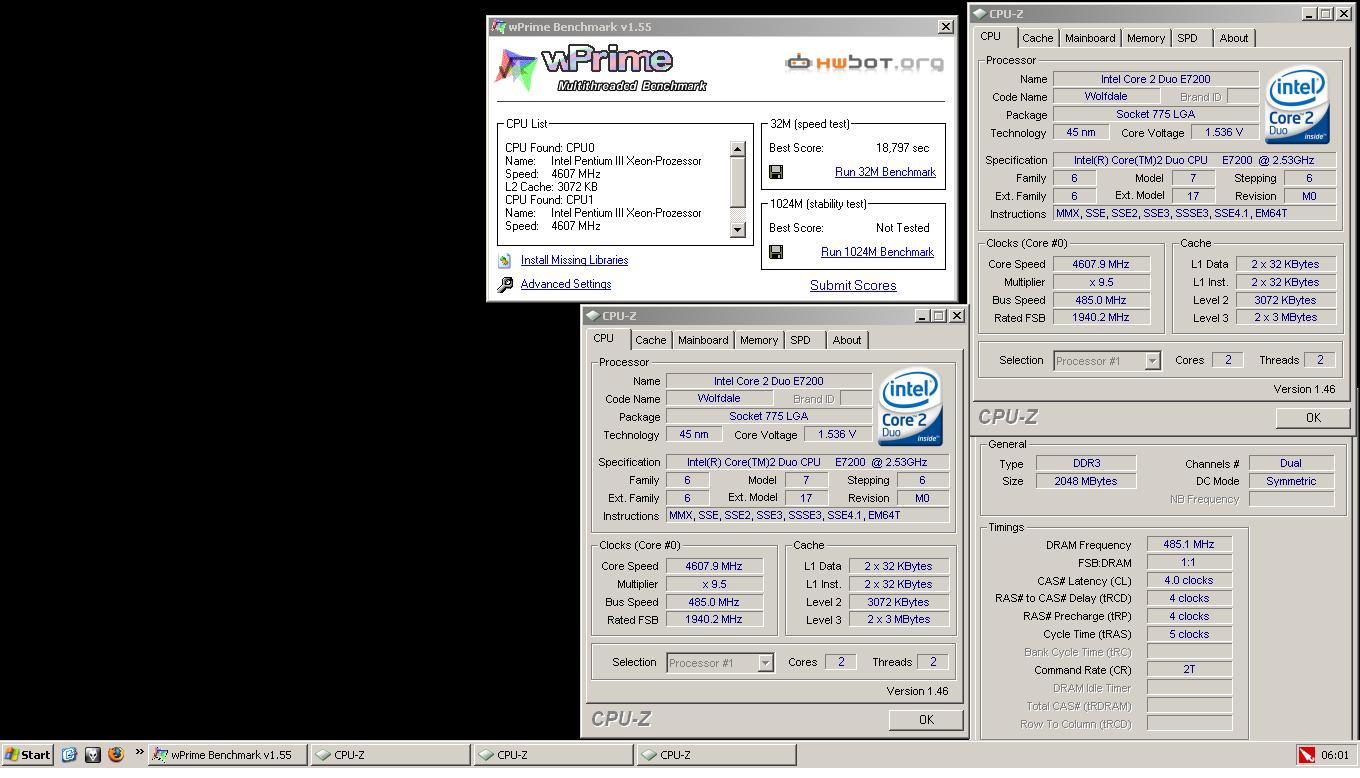Open Memory tab in CPU-Z right of wPrime

tap(1146, 39)
